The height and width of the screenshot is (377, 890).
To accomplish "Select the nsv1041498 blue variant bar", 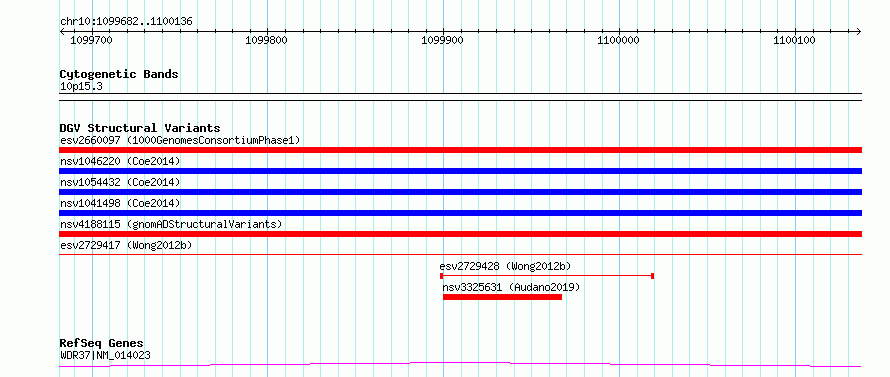I will point(460,213).
